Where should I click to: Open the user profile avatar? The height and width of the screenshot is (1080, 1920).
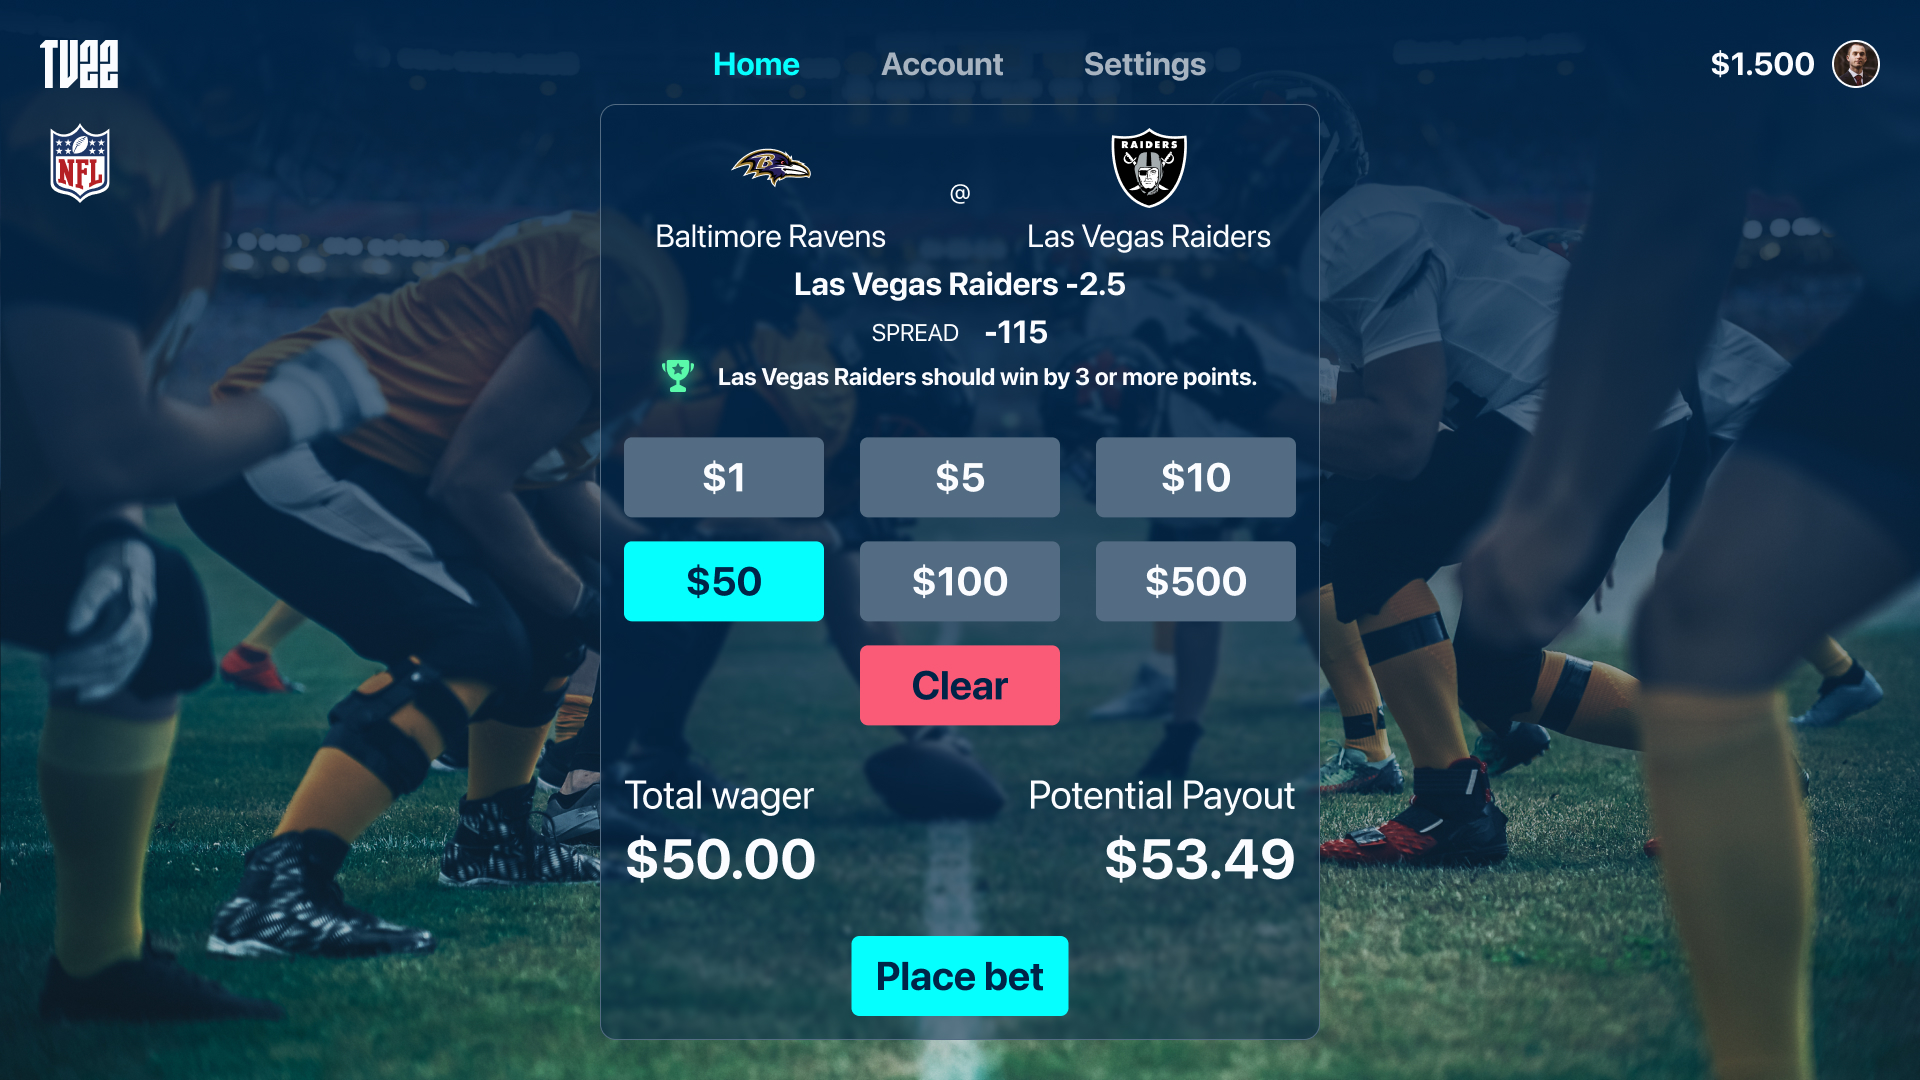coord(1856,64)
